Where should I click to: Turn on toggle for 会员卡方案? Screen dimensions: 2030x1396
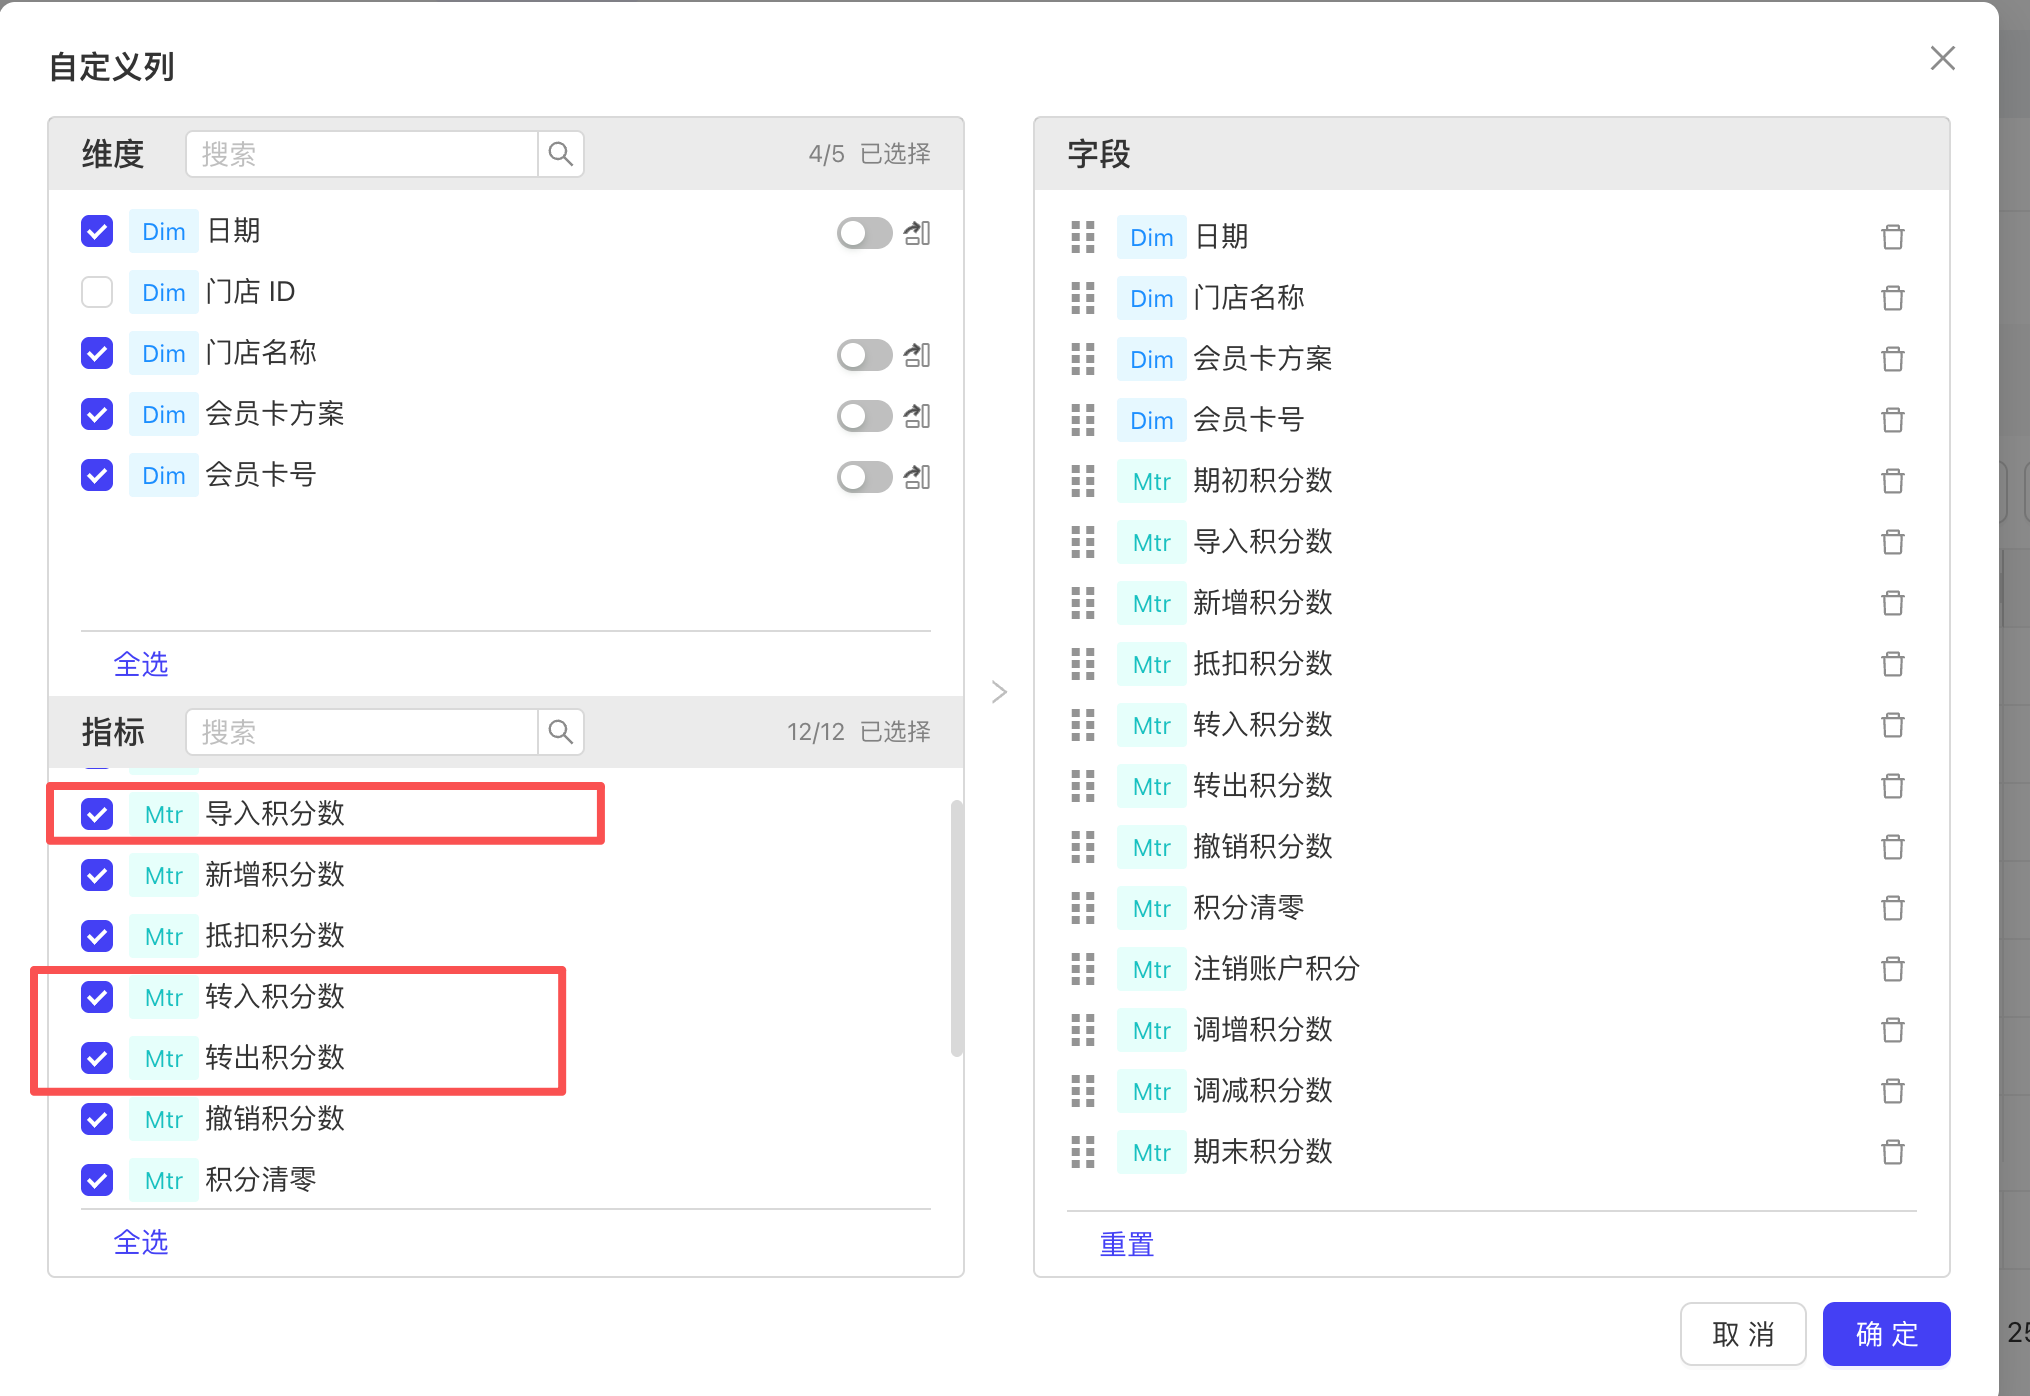(x=864, y=416)
